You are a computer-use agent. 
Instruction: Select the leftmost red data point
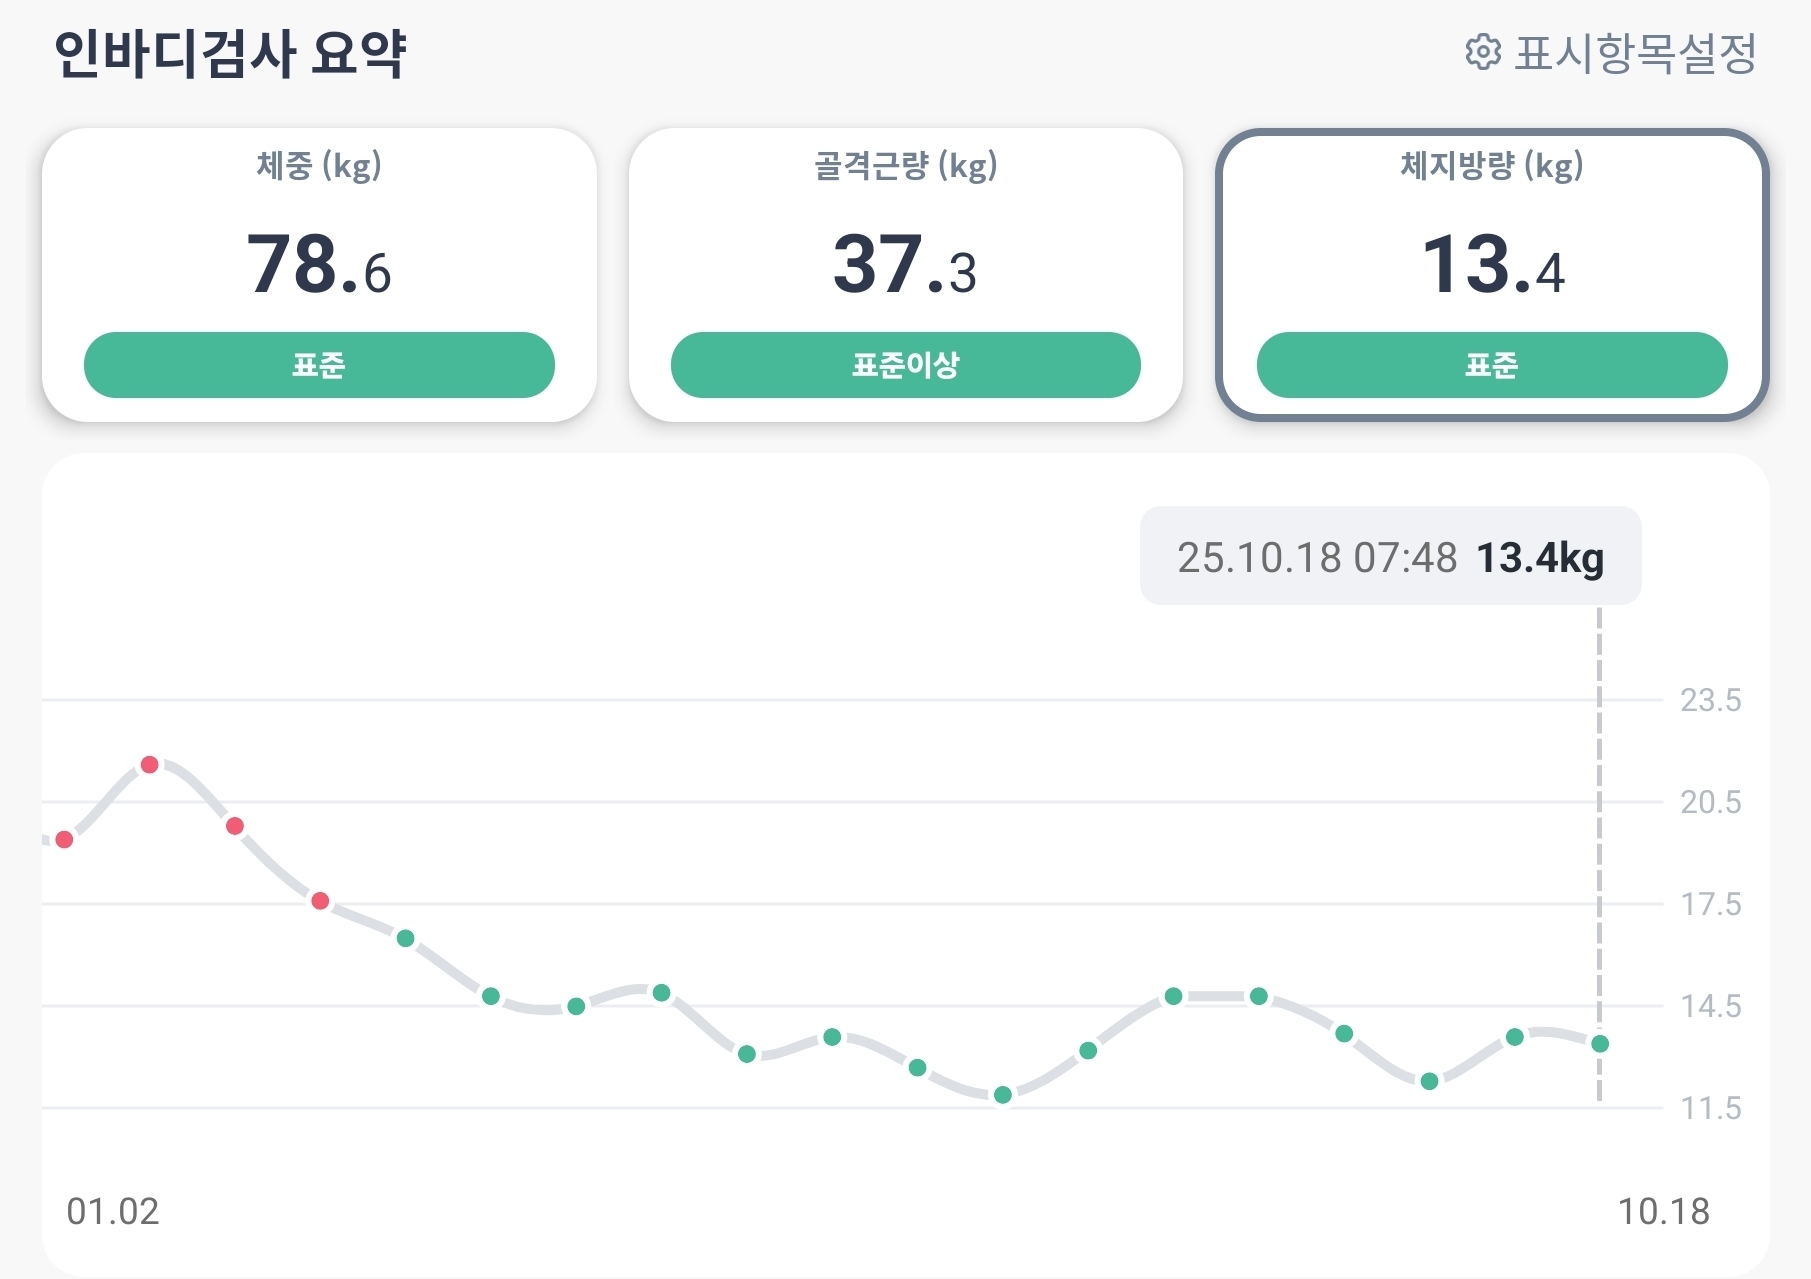(65, 839)
